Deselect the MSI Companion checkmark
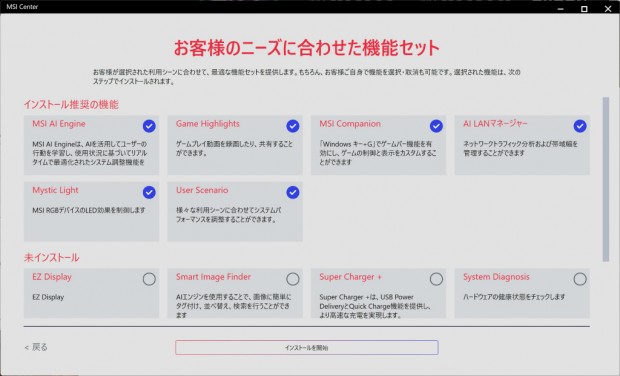The width and height of the screenshot is (620, 376). point(436,126)
